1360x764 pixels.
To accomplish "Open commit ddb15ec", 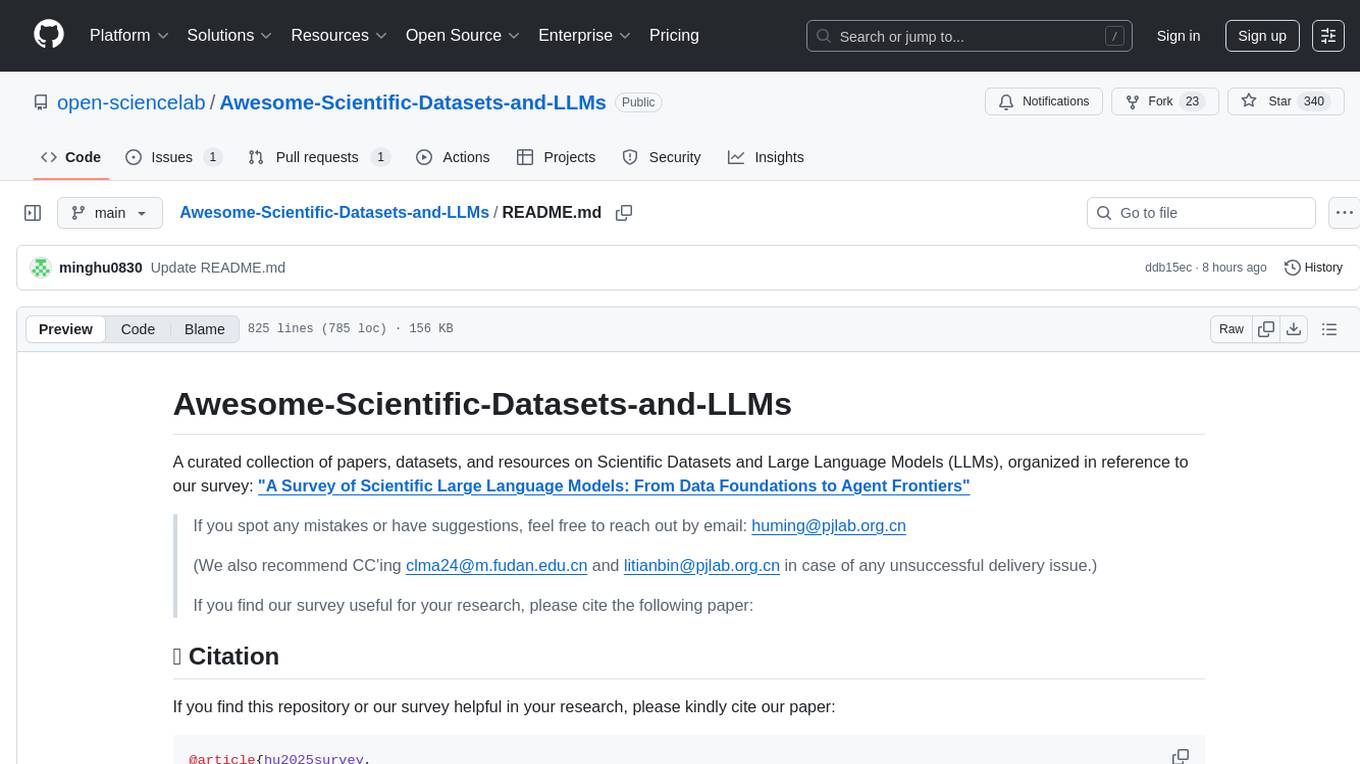I will click(1168, 268).
